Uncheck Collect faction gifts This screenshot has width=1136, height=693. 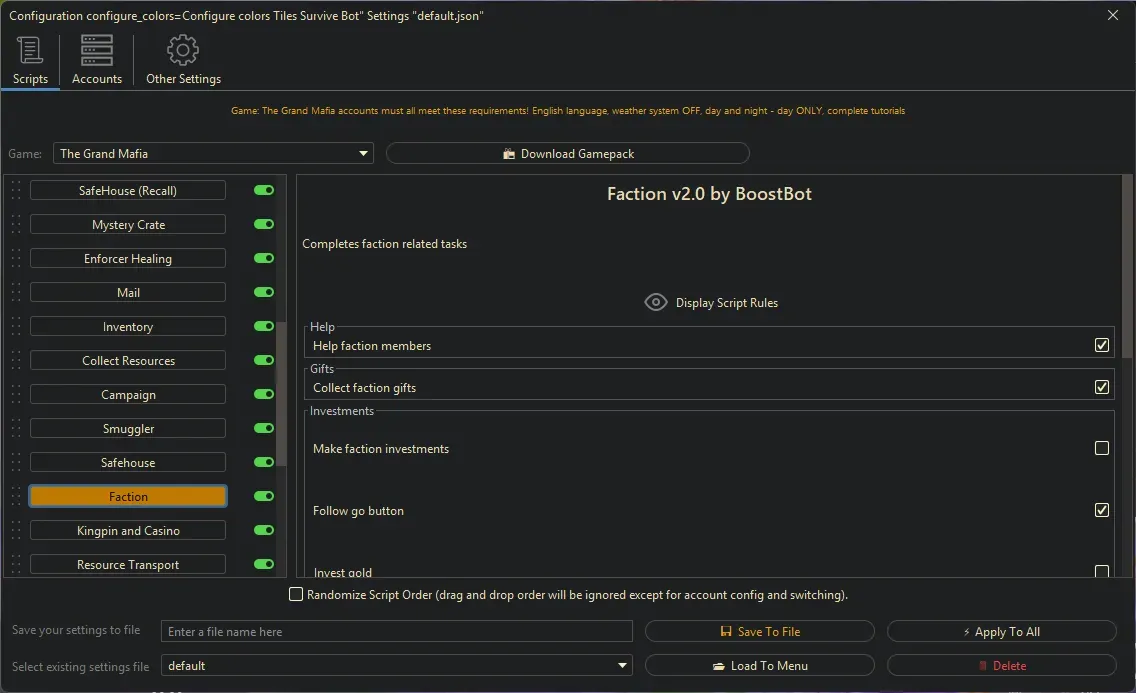click(x=1101, y=387)
